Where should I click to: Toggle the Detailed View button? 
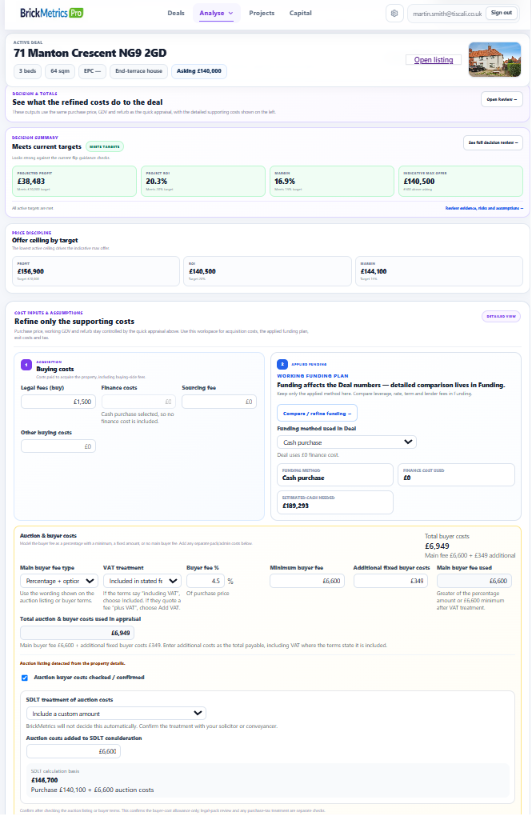pos(501,317)
